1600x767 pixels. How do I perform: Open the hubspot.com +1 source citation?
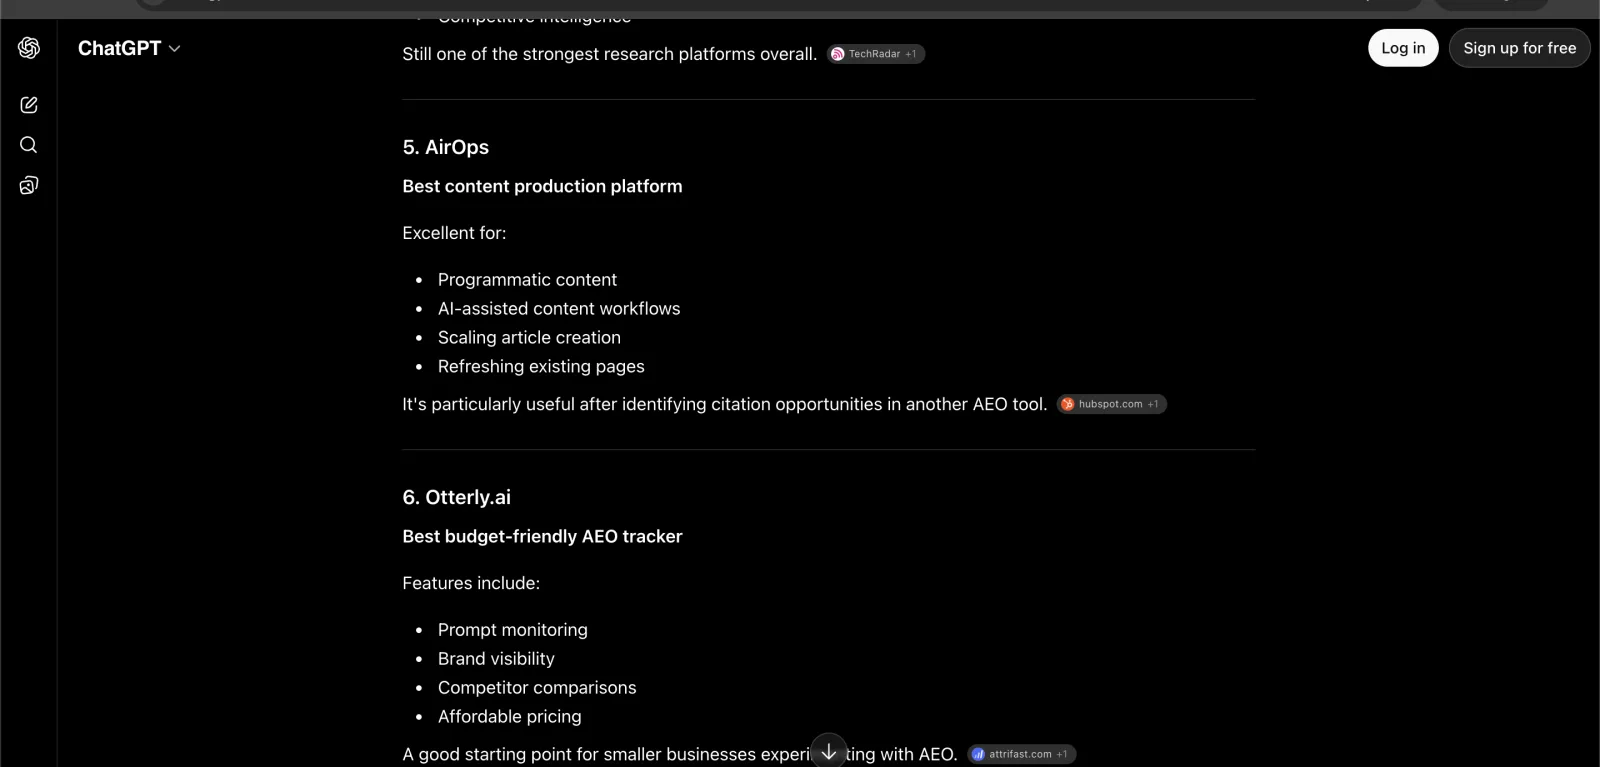1112,404
